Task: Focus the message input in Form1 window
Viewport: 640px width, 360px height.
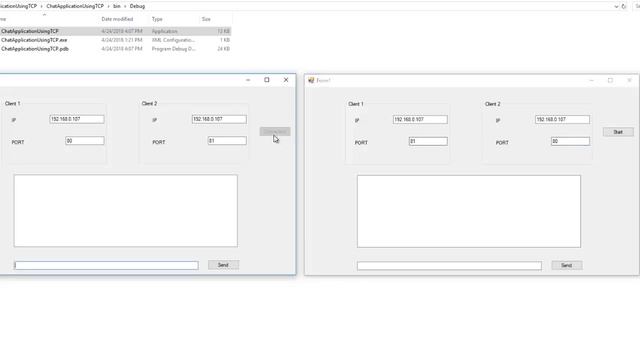Action: pos(449,266)
